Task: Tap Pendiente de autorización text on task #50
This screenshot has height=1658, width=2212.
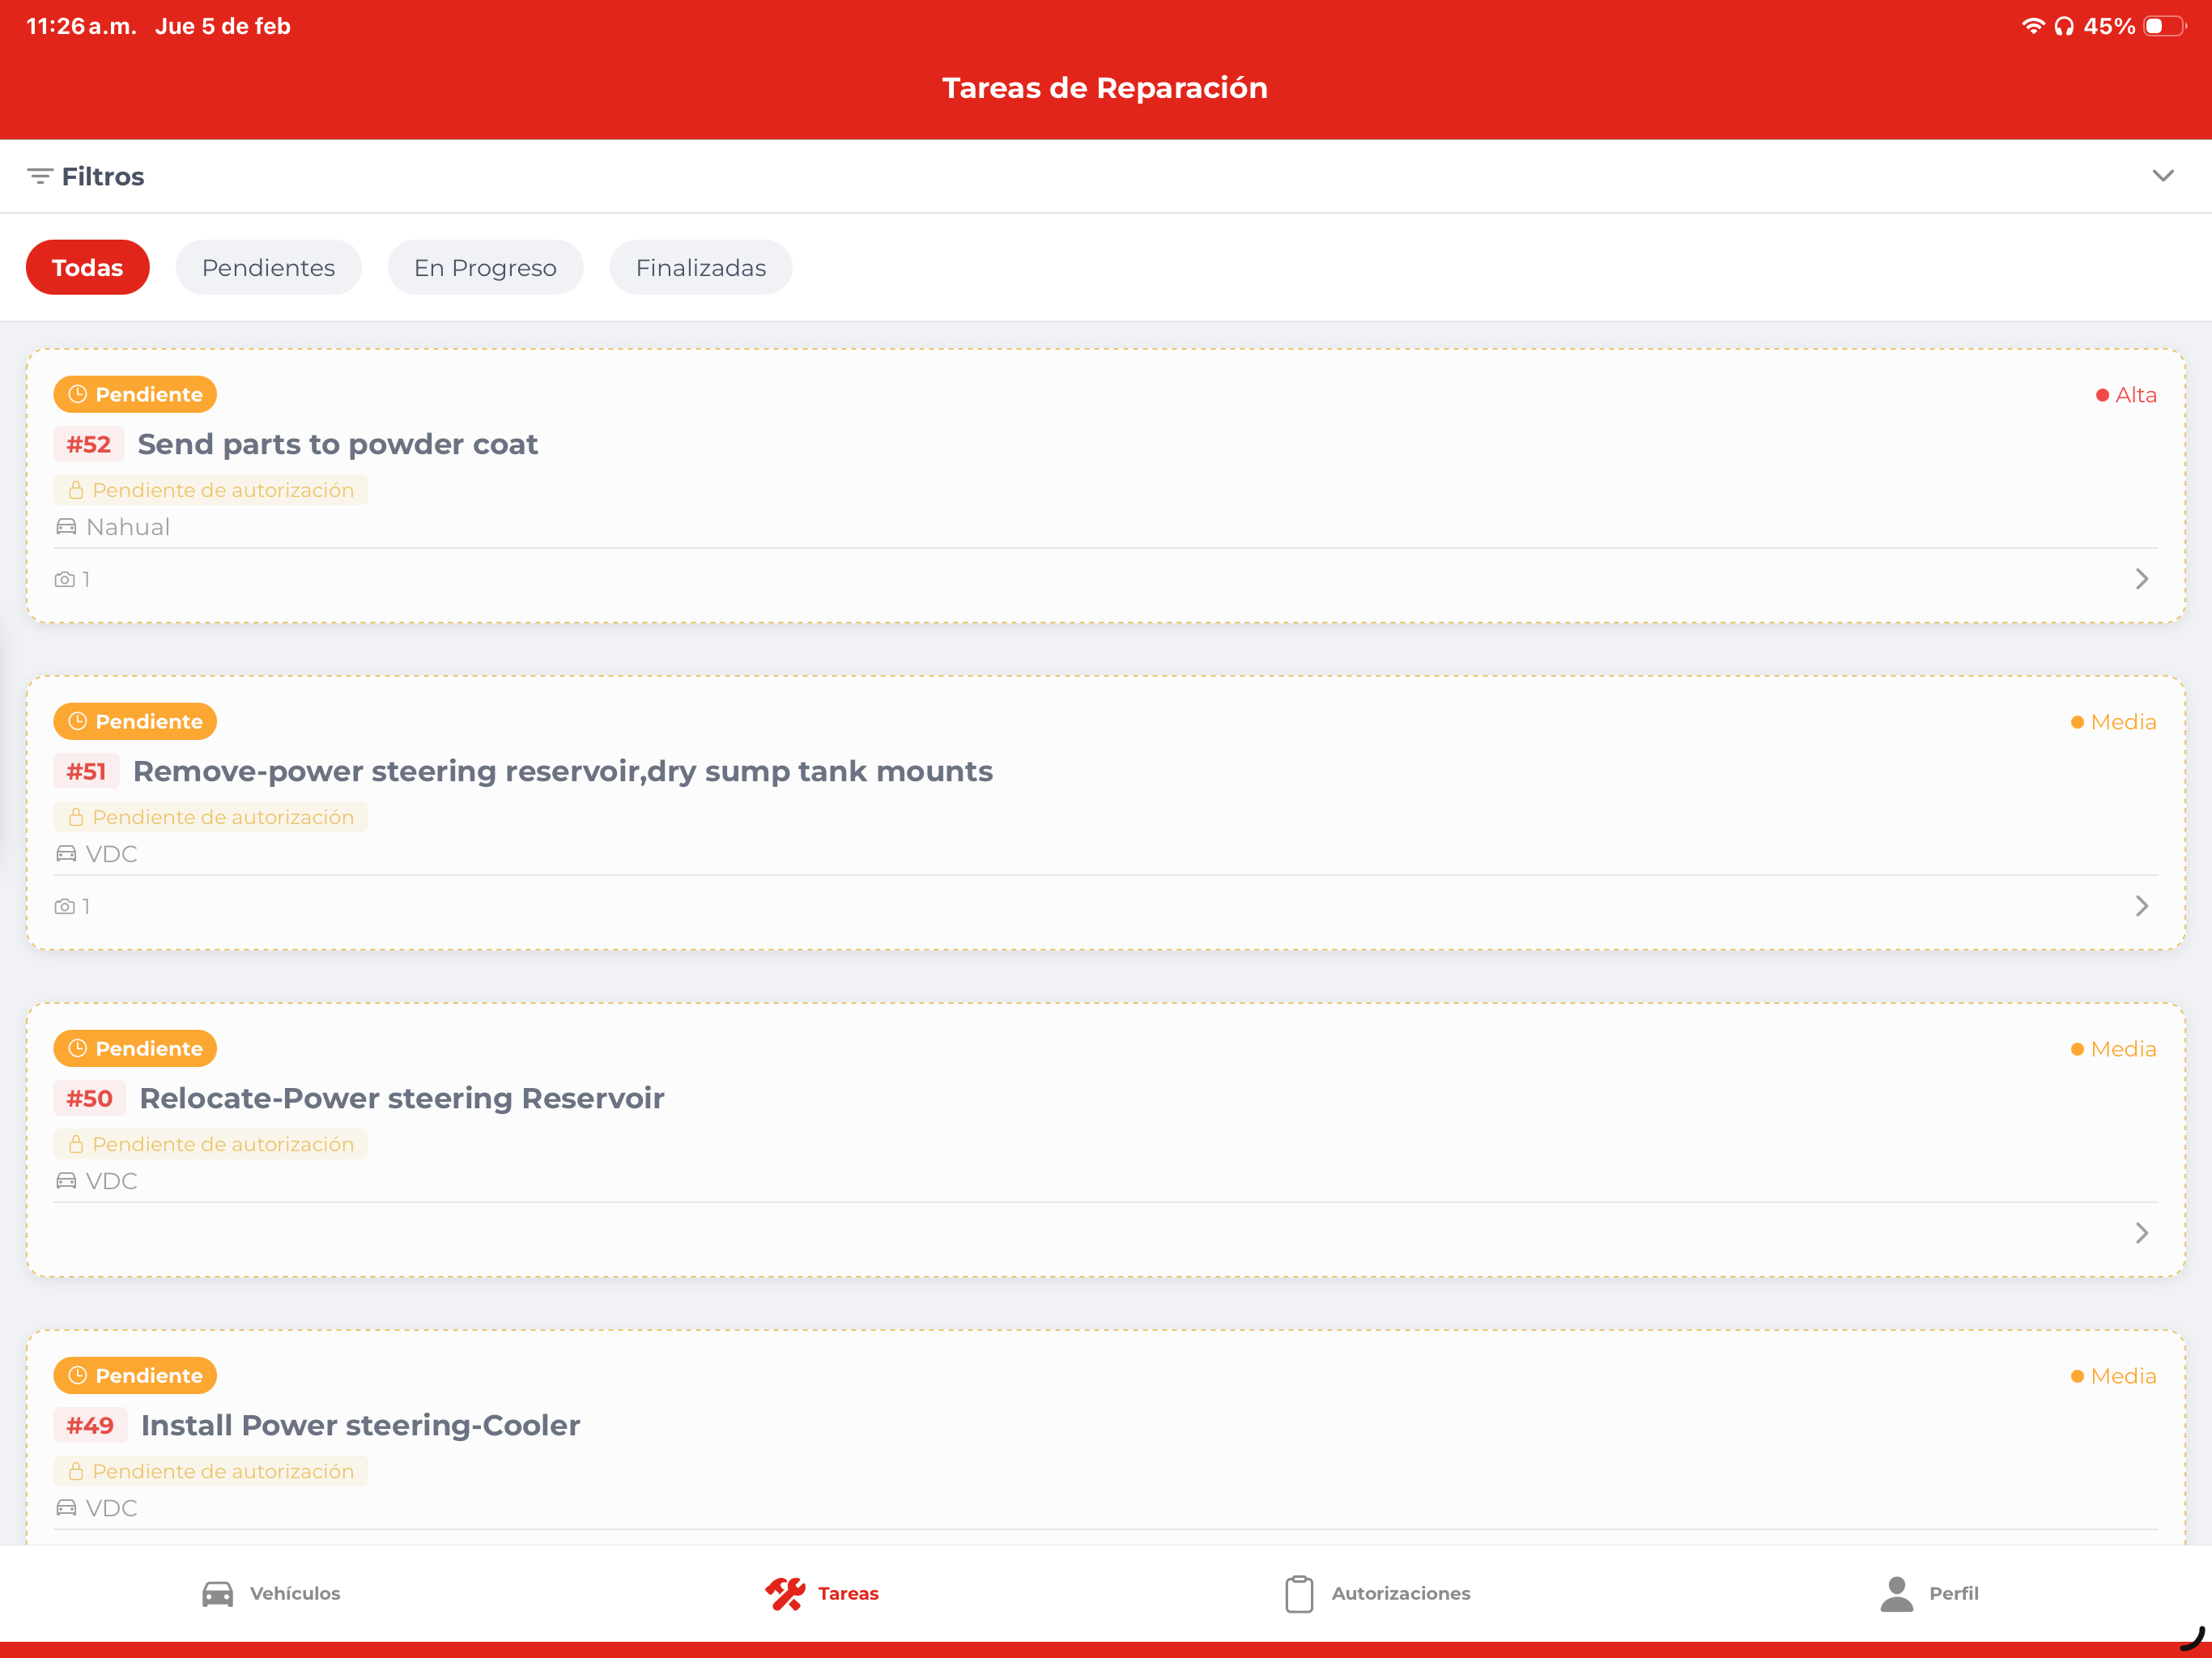Action: pos(223,1144)
